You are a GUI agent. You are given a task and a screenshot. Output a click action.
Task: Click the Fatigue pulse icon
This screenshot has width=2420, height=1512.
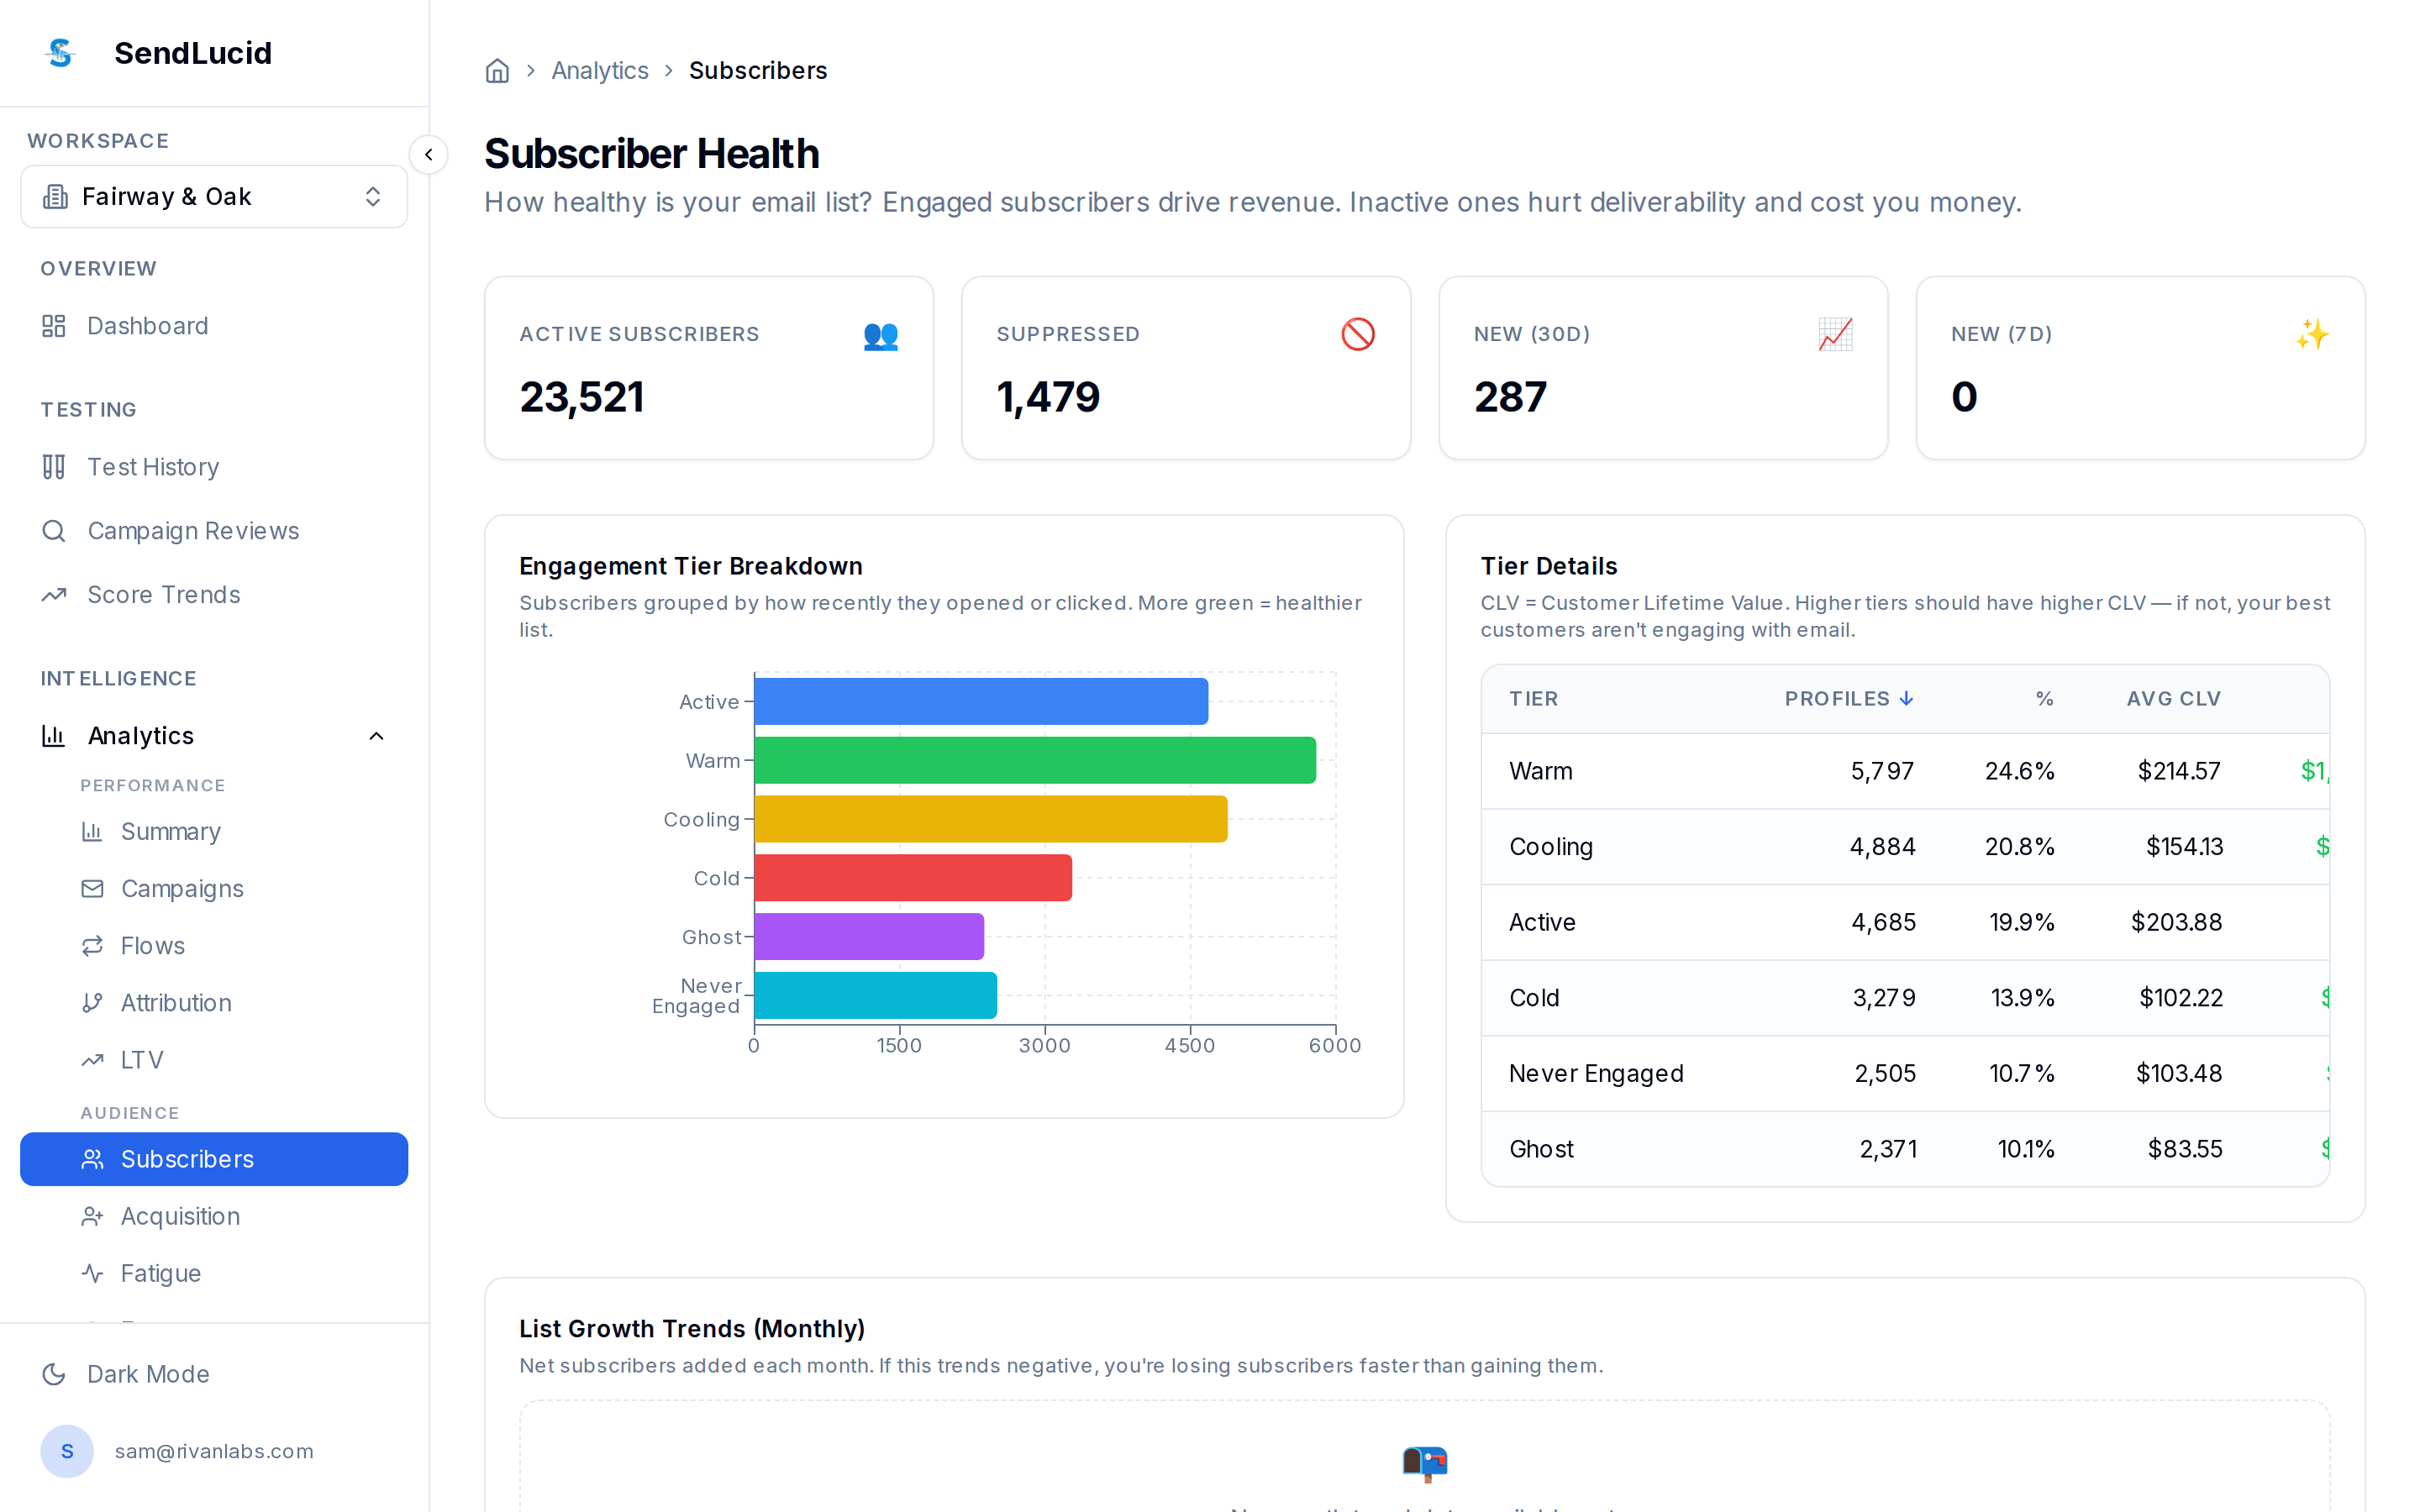(92, 1273)
